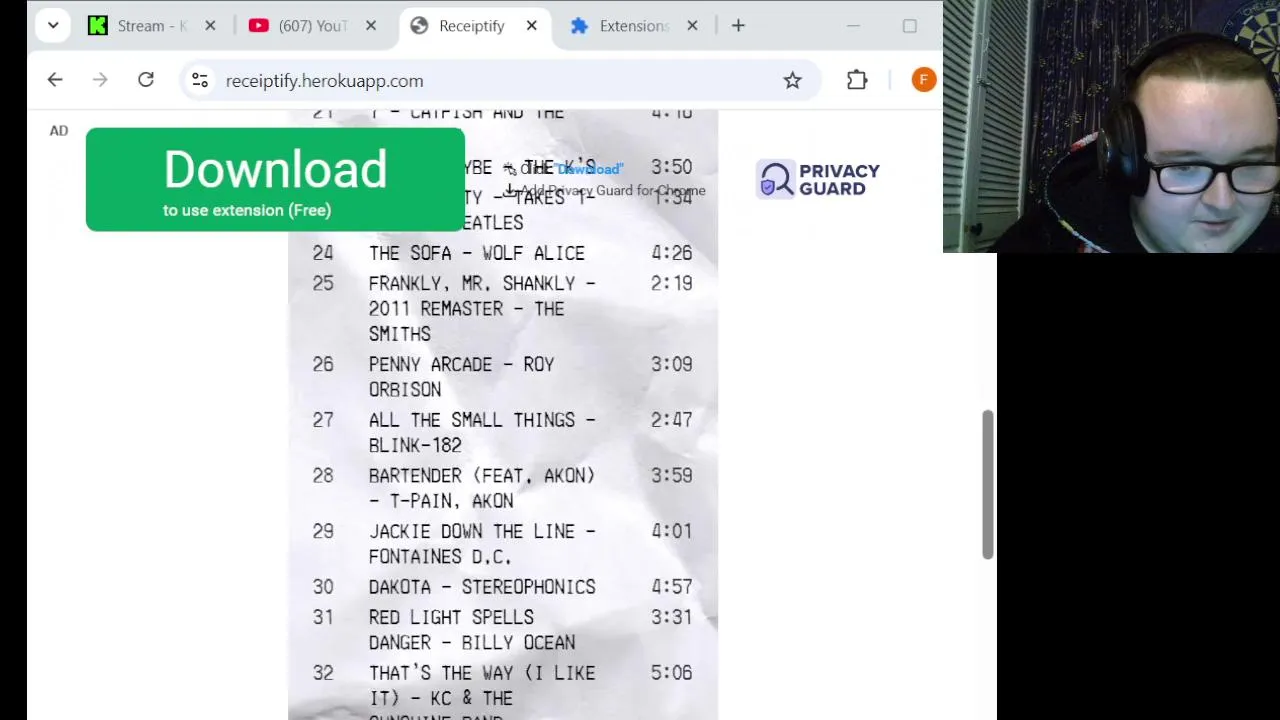Close the YouTube tab

[x=371, y=26]
